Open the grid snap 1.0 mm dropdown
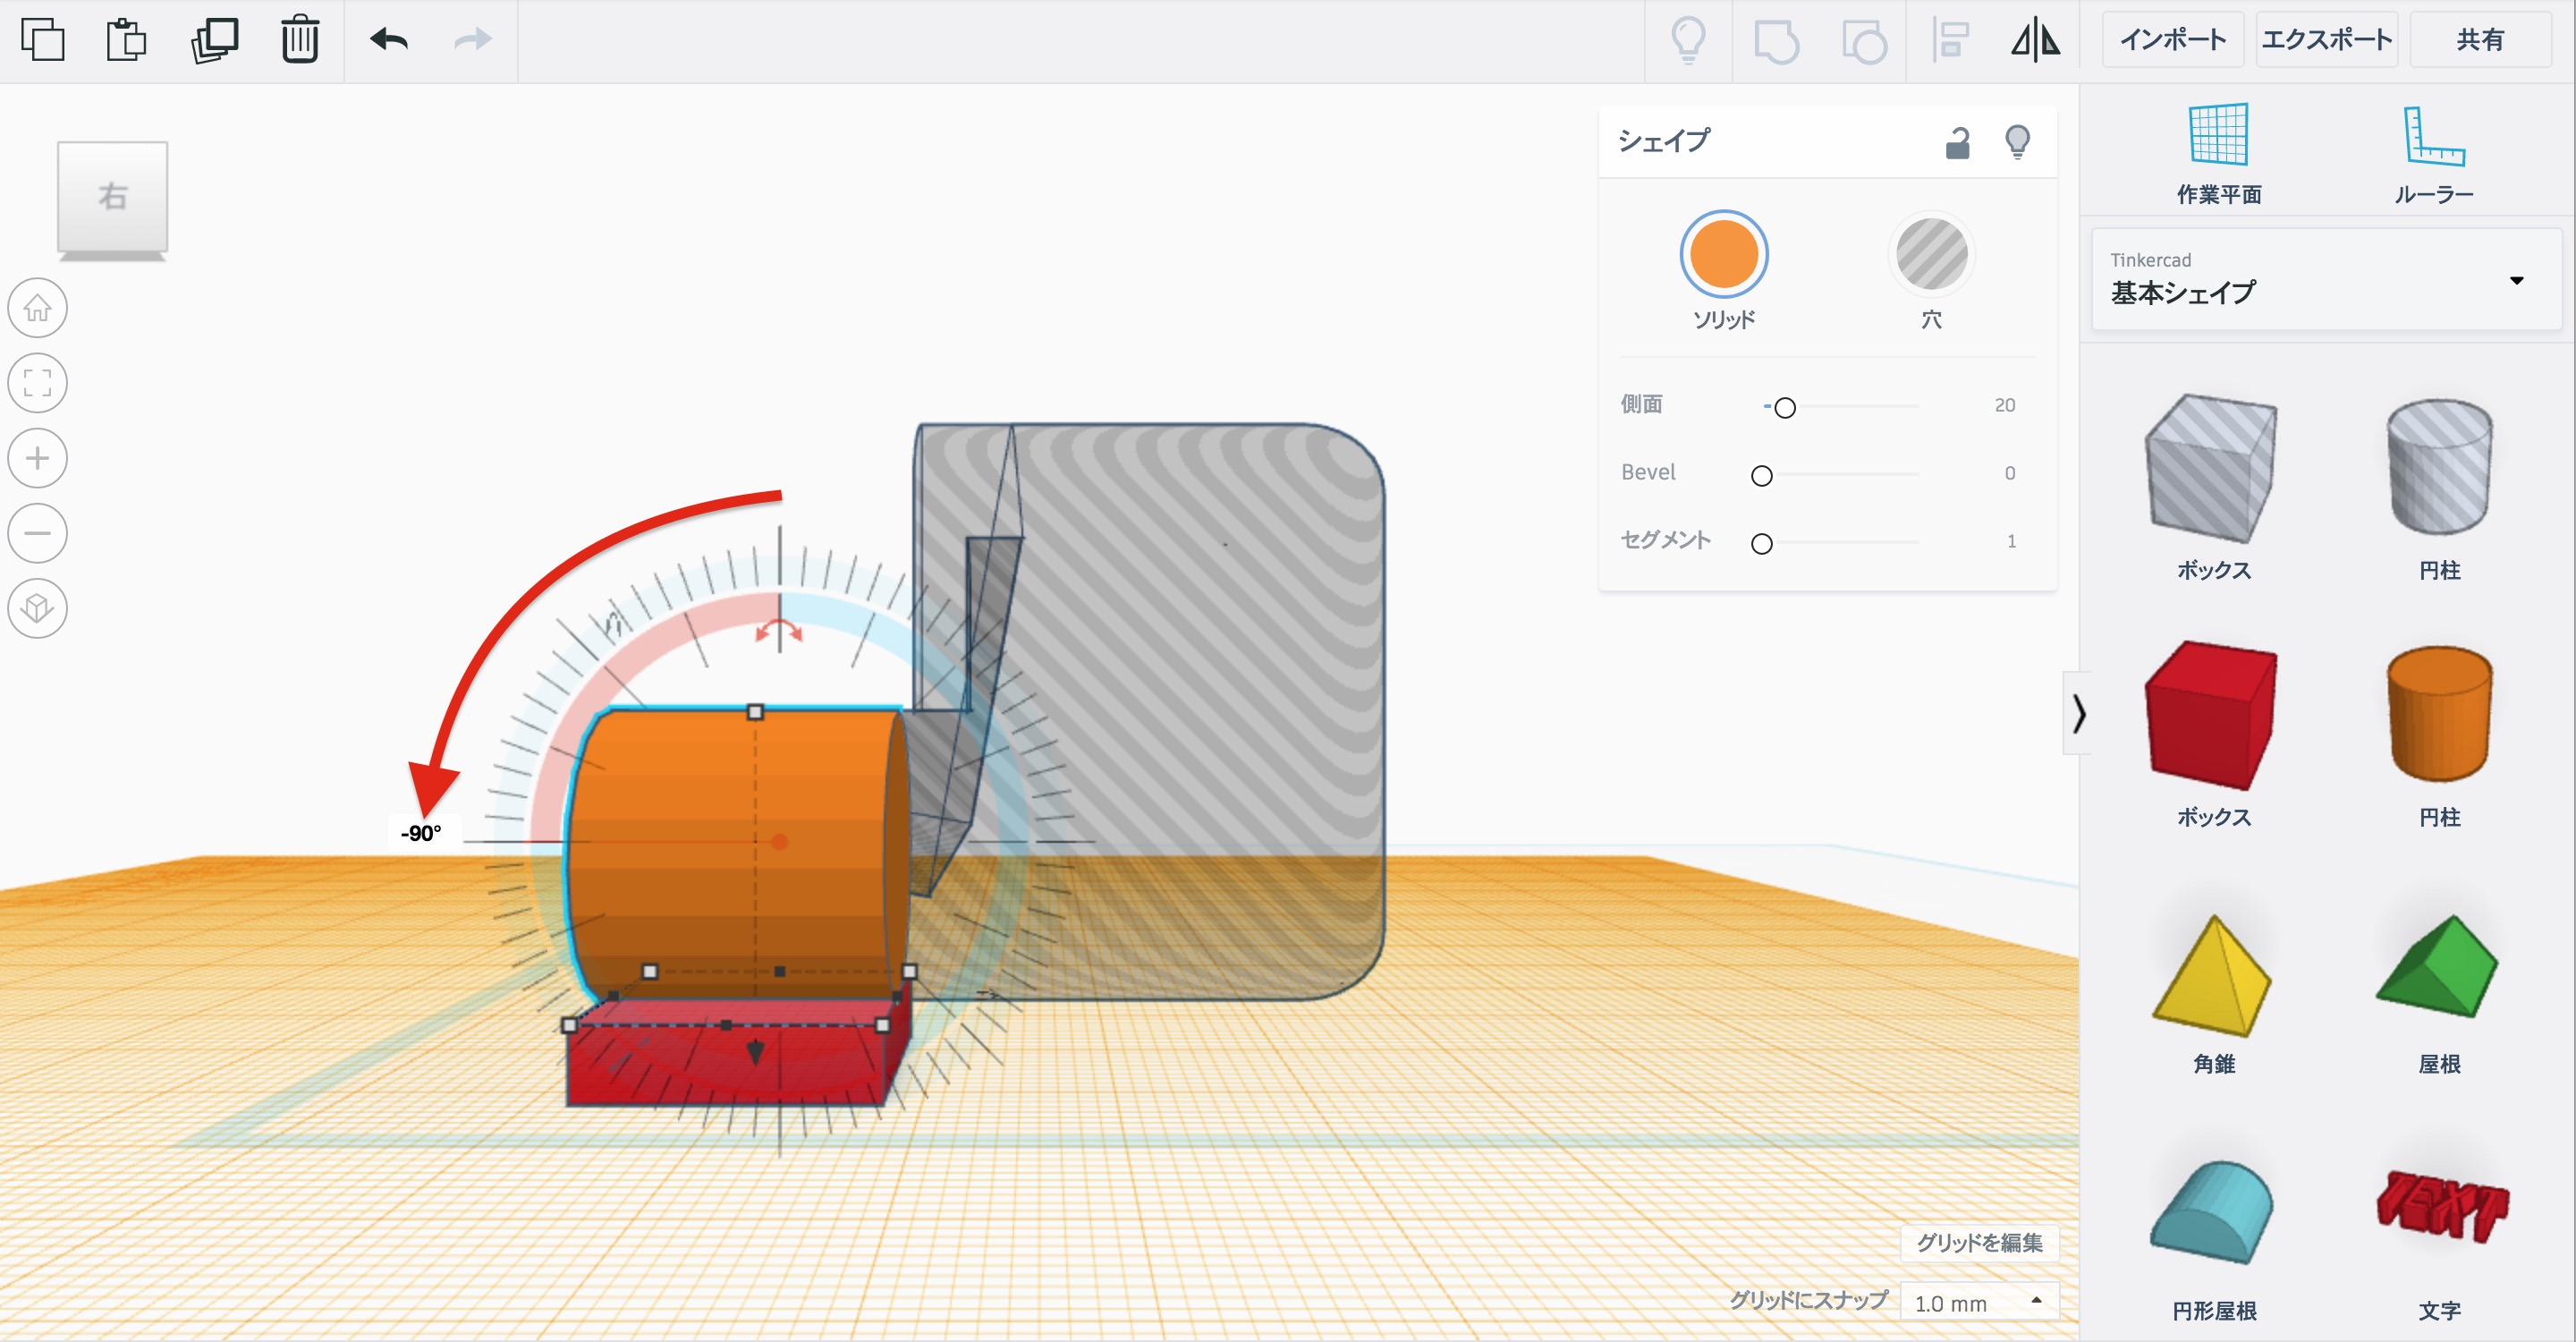The image size is (2576, 1342). (x=1977, y=1302)
